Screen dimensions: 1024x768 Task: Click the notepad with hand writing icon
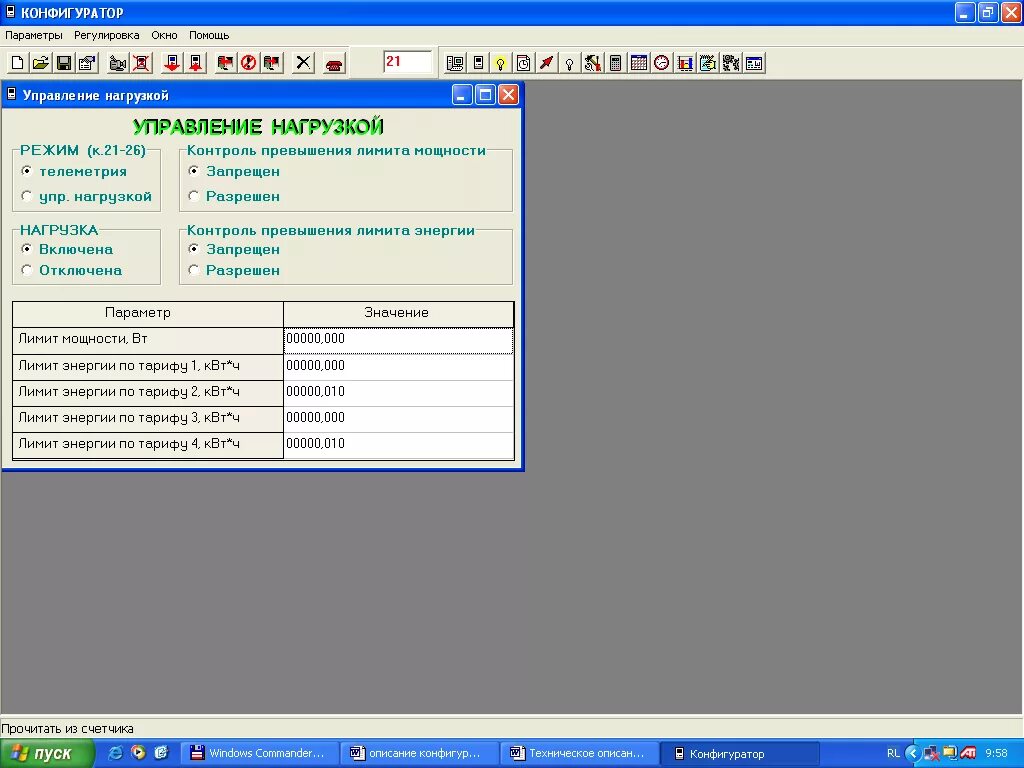pos(708,63)
